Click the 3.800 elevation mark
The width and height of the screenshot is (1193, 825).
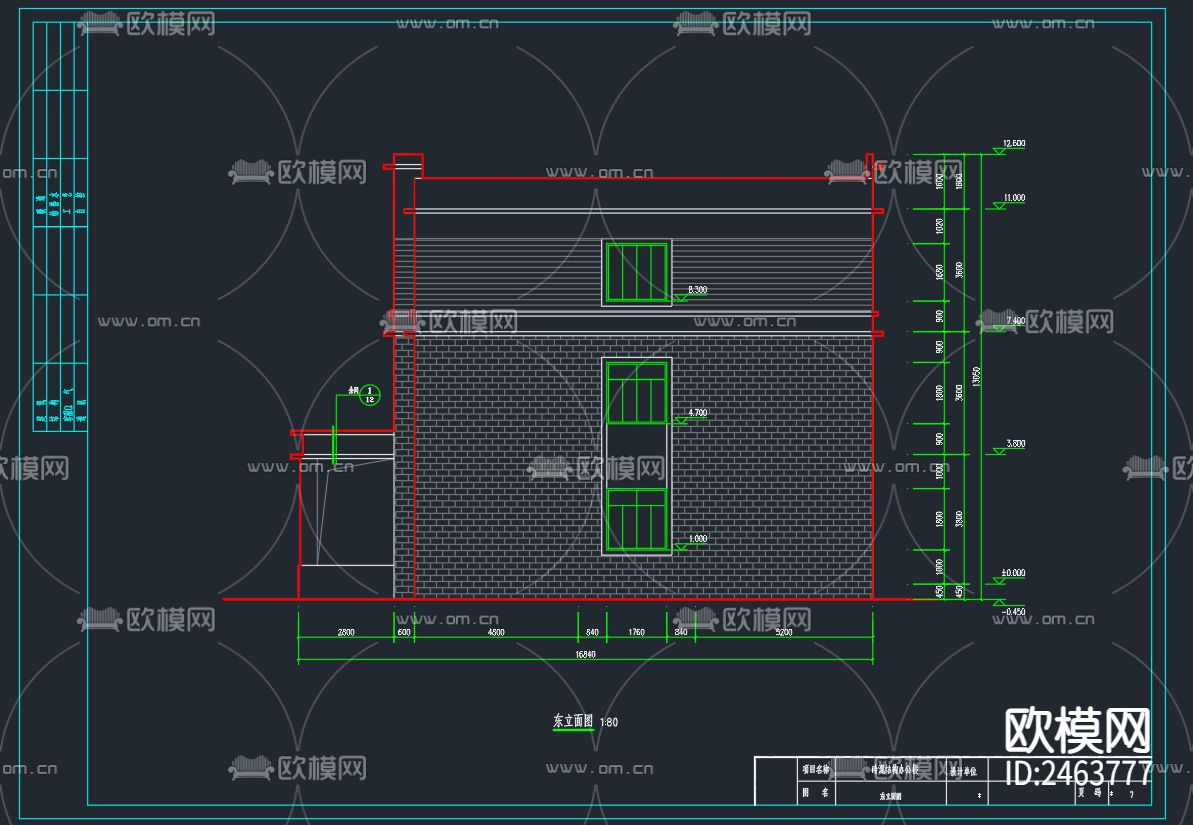coord(1015,444)
